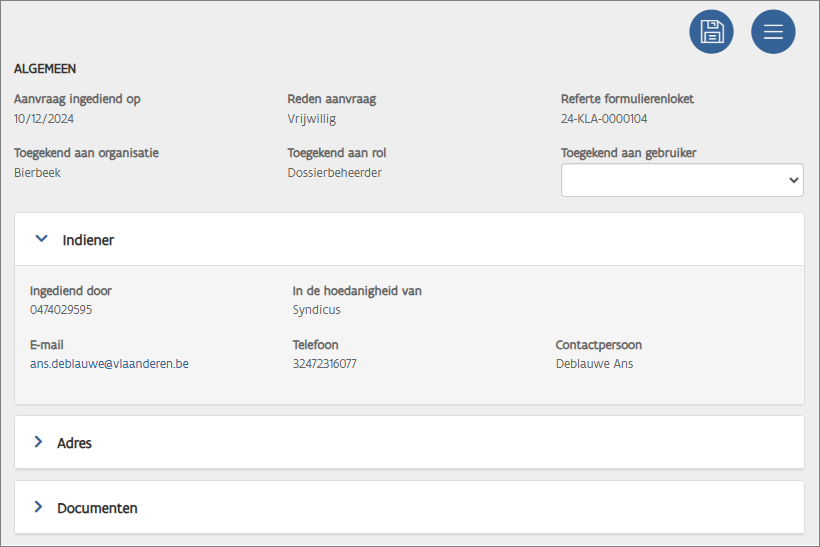
Task: Click the ALGEMEEN section heading
Action: (45, 69)
